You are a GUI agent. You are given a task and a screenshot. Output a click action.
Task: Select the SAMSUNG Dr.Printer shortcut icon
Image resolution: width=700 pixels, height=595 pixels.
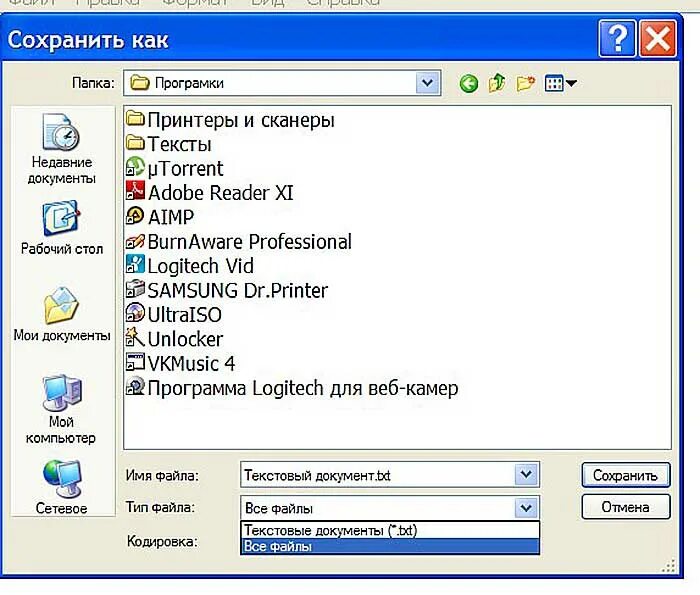coord(135,288)
